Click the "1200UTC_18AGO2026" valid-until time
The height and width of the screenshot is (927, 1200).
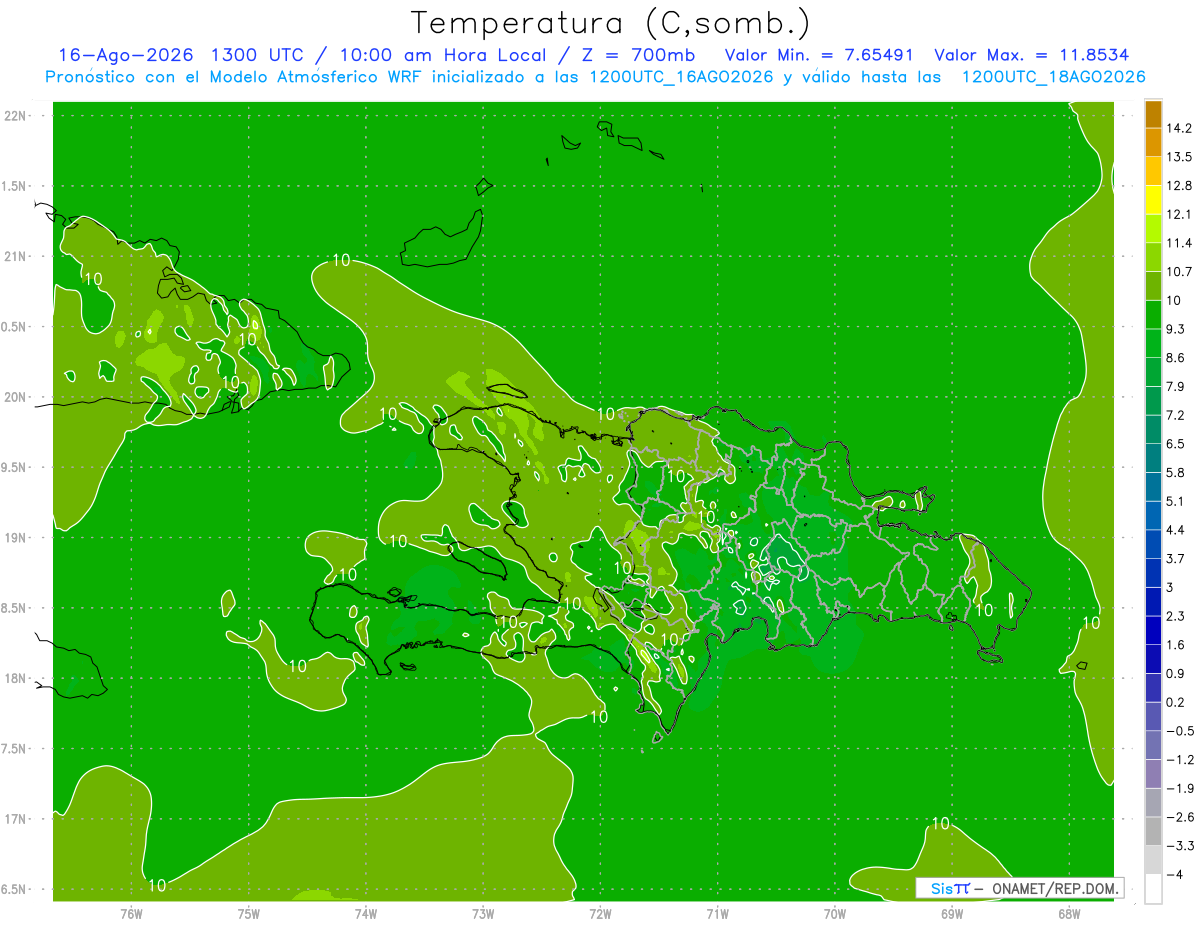click(1053, 77)
